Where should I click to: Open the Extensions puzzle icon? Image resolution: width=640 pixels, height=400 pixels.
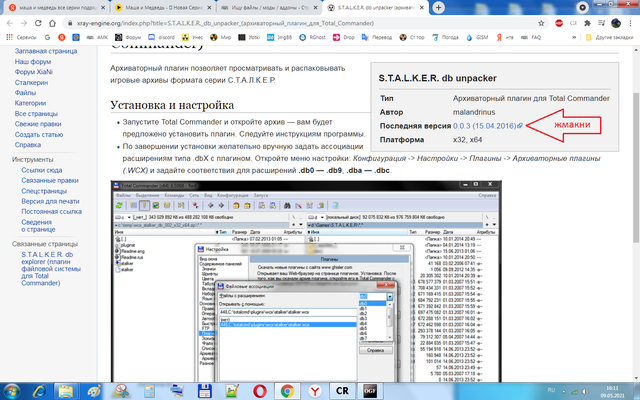pos(587,23)
